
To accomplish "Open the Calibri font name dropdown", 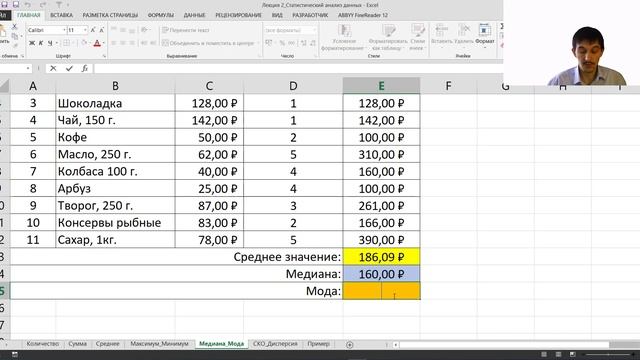I will [x=64, y=30].
